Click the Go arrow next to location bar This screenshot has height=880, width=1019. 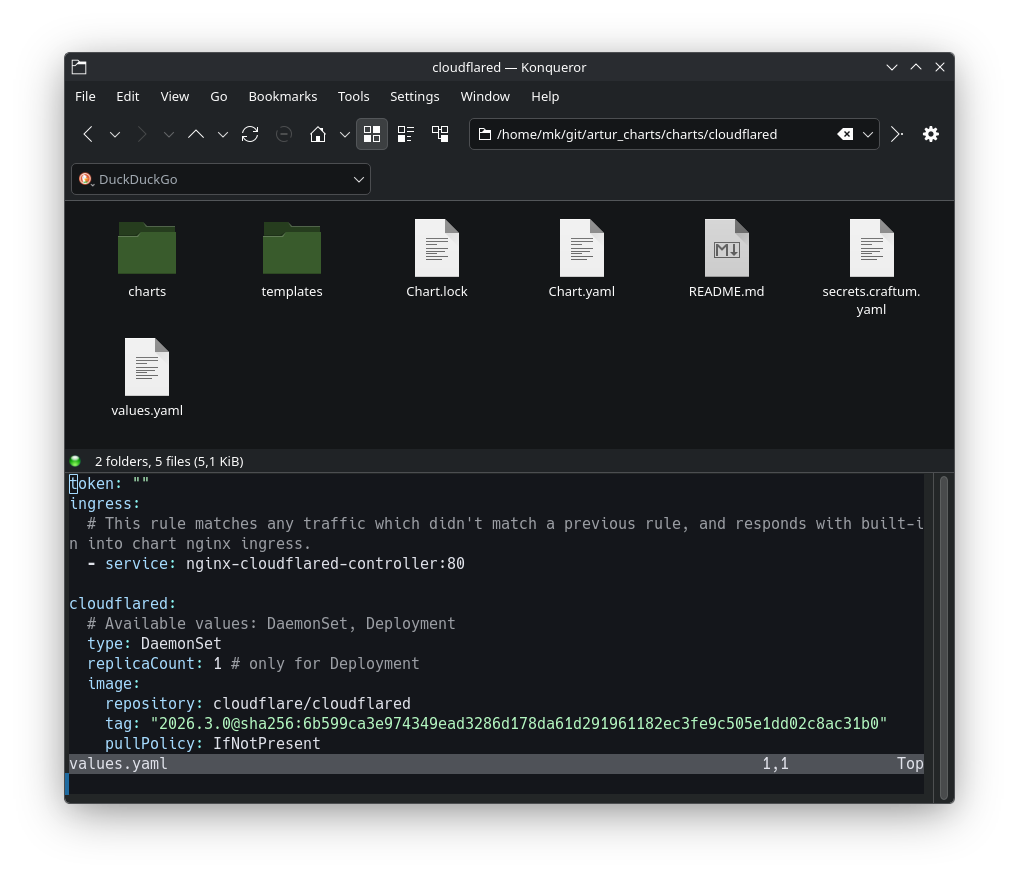897,135
